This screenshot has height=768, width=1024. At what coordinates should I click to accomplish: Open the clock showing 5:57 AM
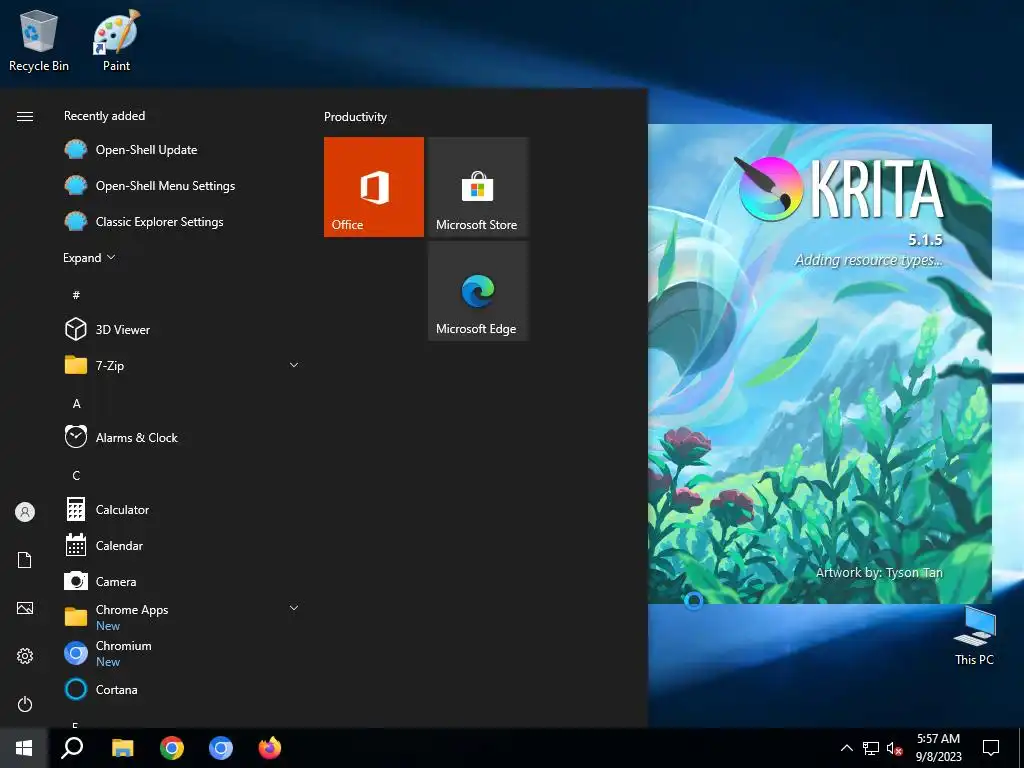point(938,748)
